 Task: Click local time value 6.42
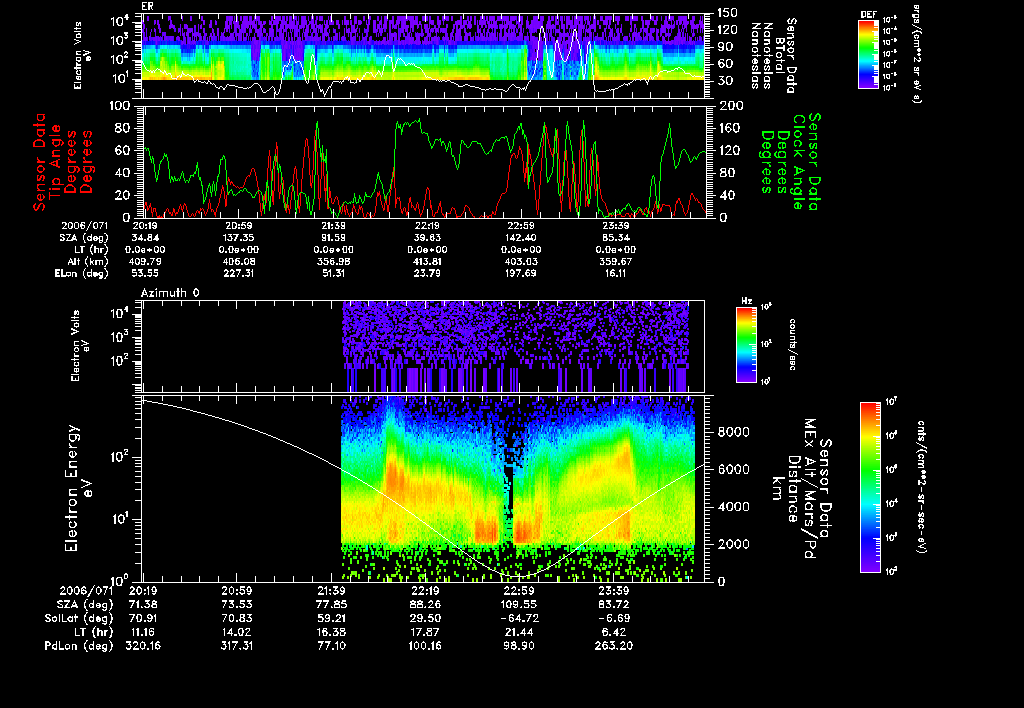tap(614, 632)
